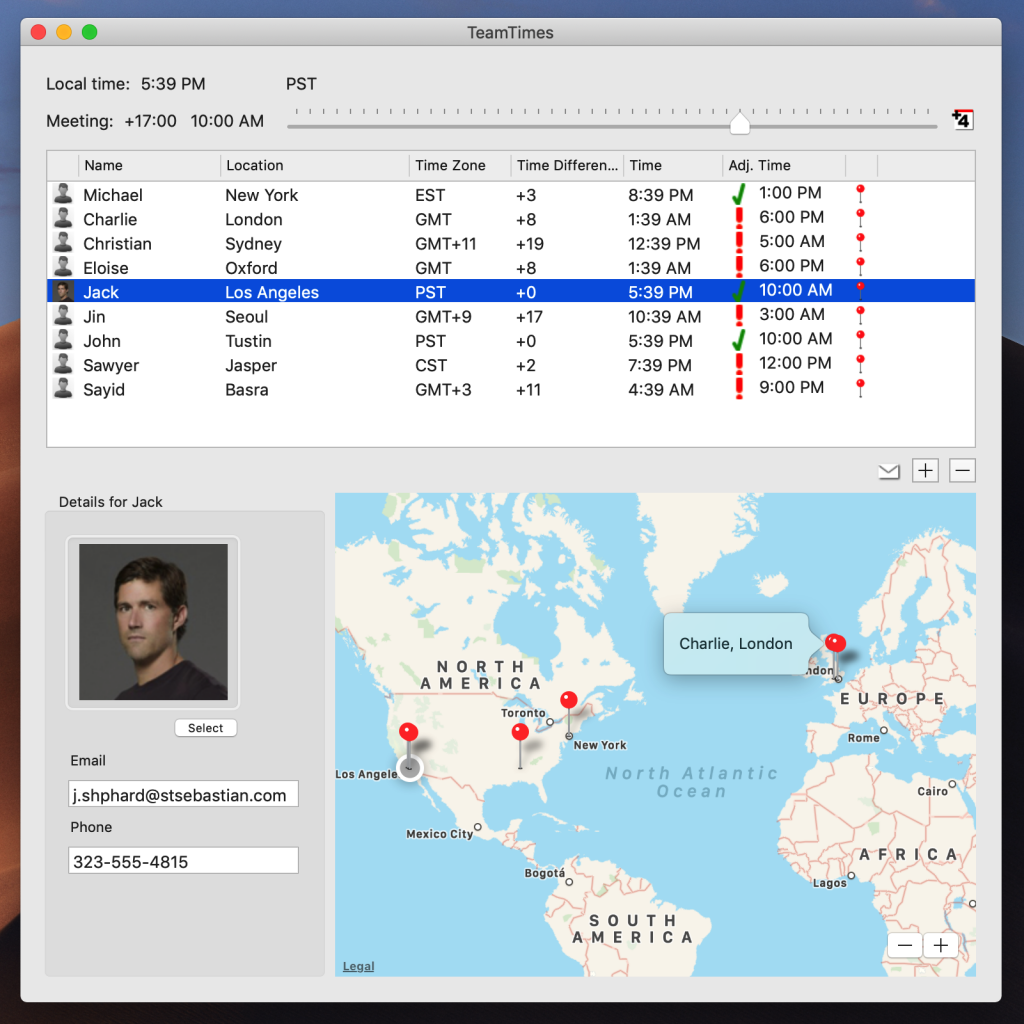Click the central US Jasper map pin
The height and width of the screenshot is (1024, 1024).
[x=520, y=733]
